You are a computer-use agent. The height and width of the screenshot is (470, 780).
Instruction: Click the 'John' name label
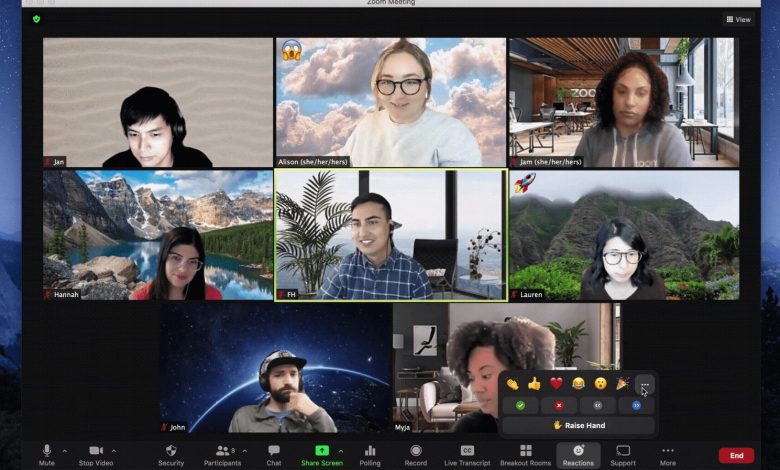coord(178,427)
